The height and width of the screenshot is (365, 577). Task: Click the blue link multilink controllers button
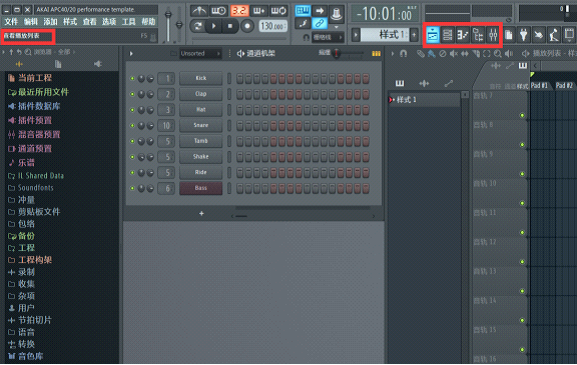pos(319,24)
